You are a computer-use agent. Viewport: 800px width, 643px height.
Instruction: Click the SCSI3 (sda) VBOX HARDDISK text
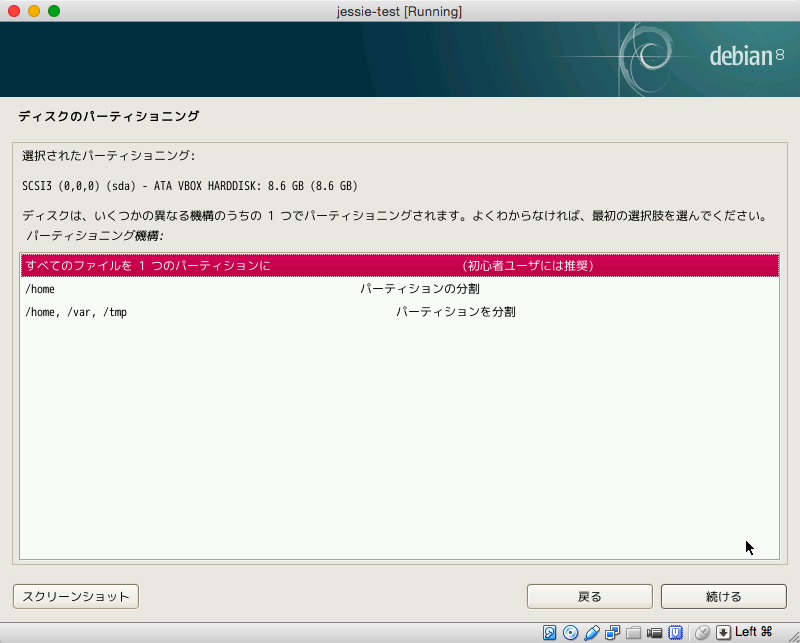[190, 186]
